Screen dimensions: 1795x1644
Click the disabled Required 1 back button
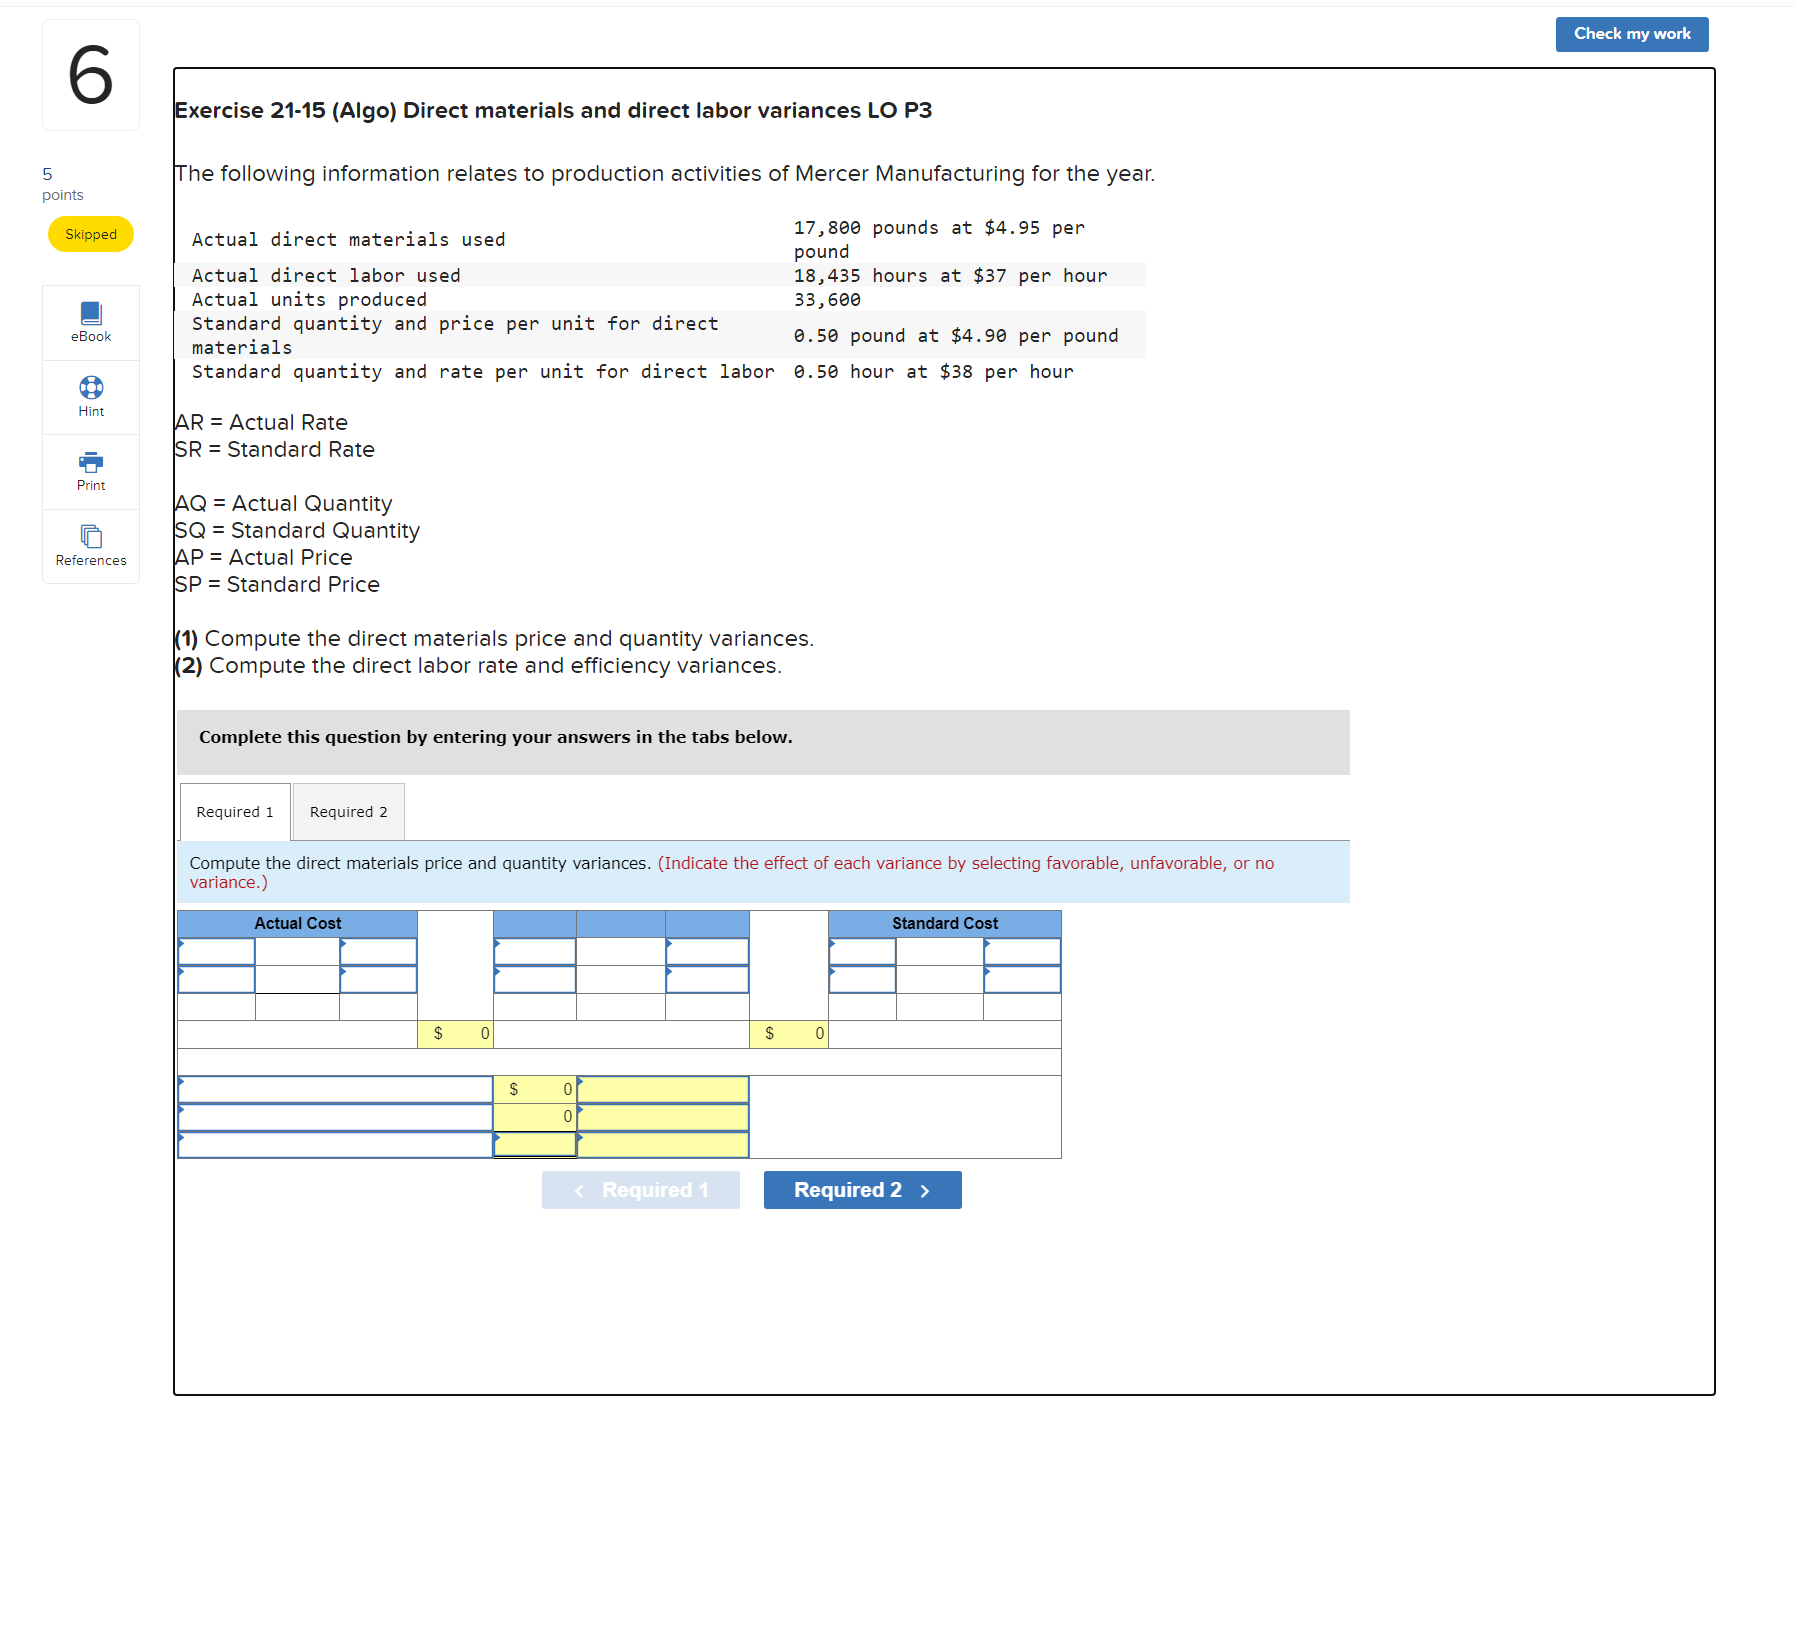pyautogui.click(x=641, y=1190)
